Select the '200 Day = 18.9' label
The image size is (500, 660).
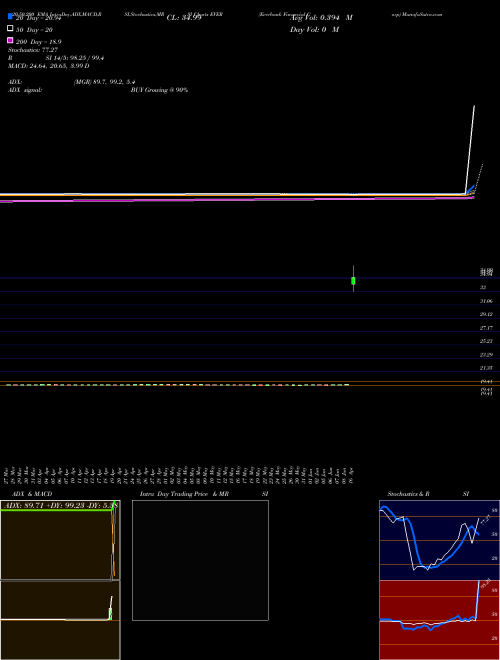(x=39, y=42)
